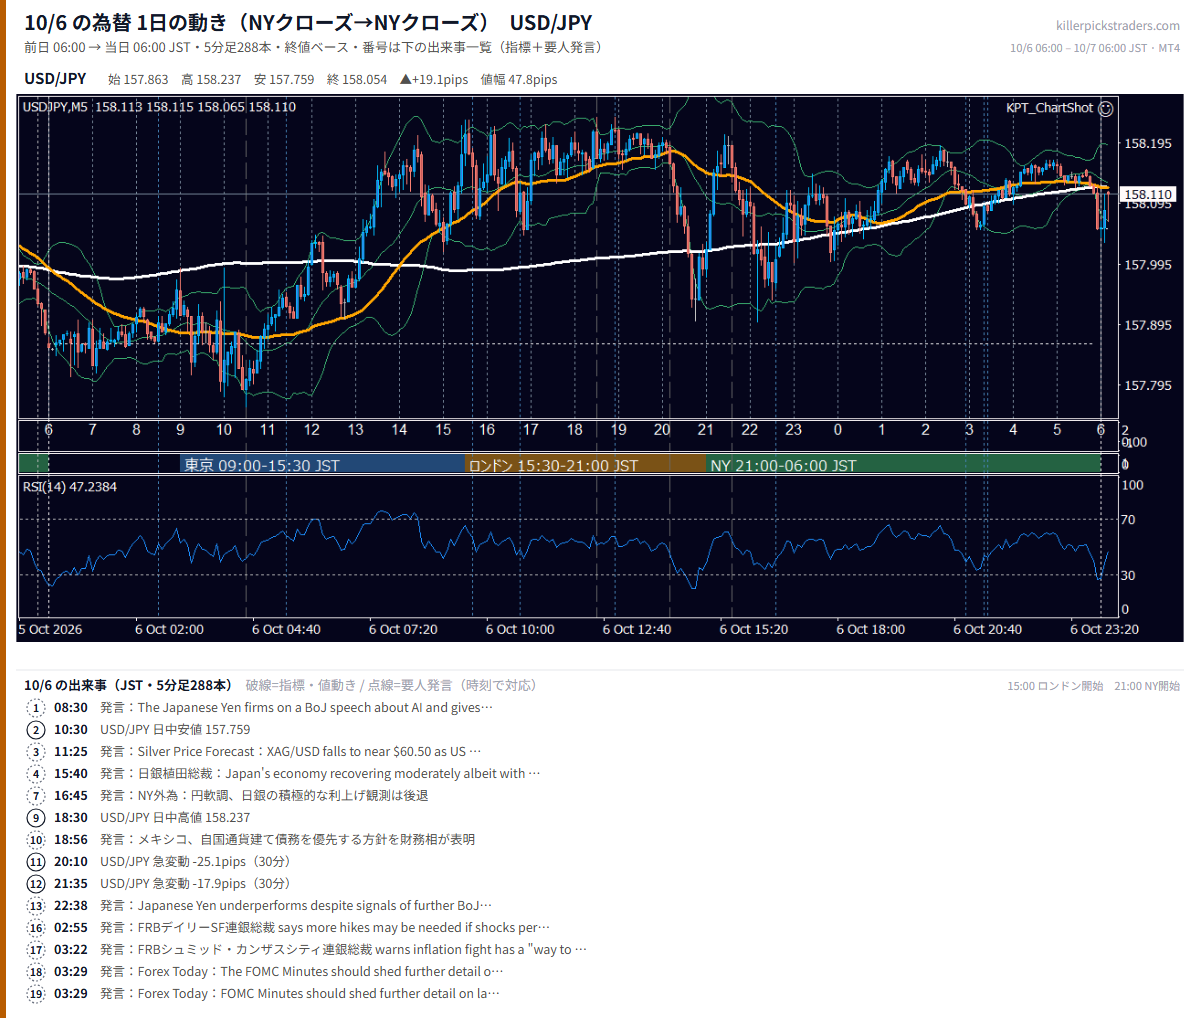
Task: Click hour 0 on the chart hour axis
Action: [x=837, y=430]
